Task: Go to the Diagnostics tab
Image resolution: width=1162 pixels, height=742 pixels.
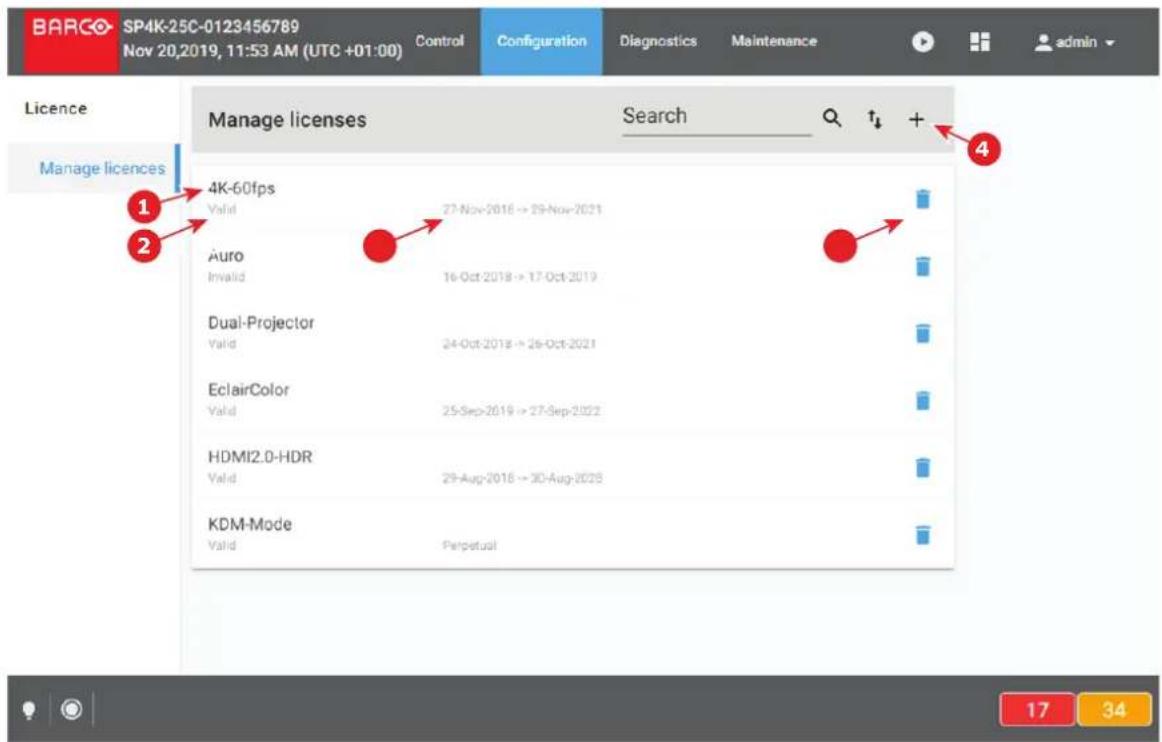Action: 658,42
